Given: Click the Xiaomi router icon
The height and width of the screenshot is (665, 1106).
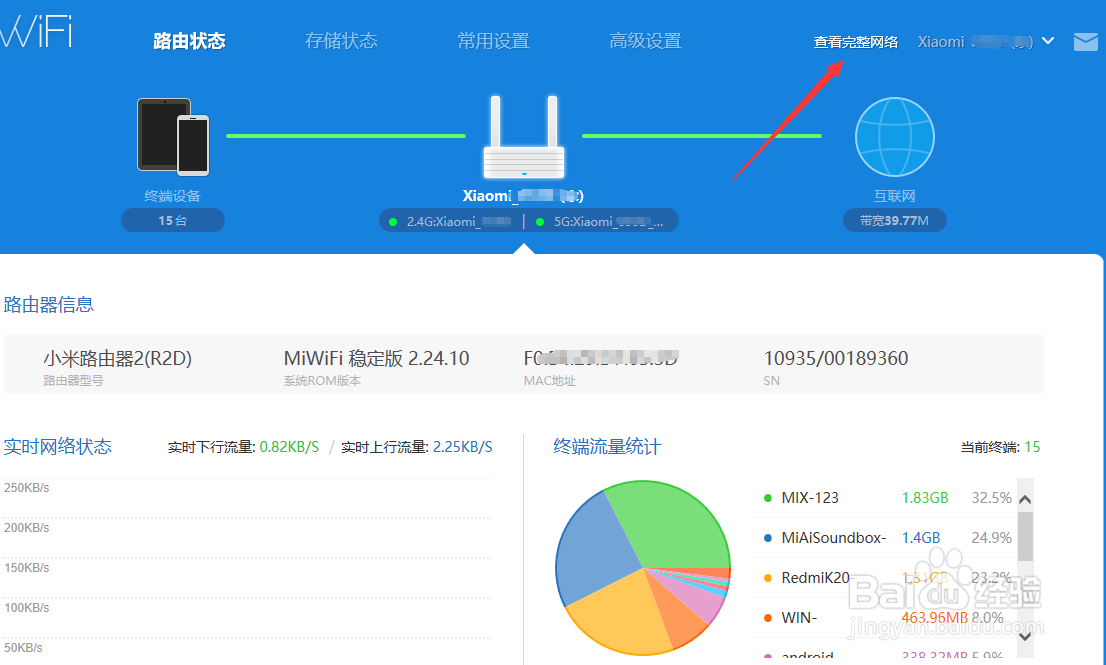Looking at the screenshot, I should click(x=523, y=137).
